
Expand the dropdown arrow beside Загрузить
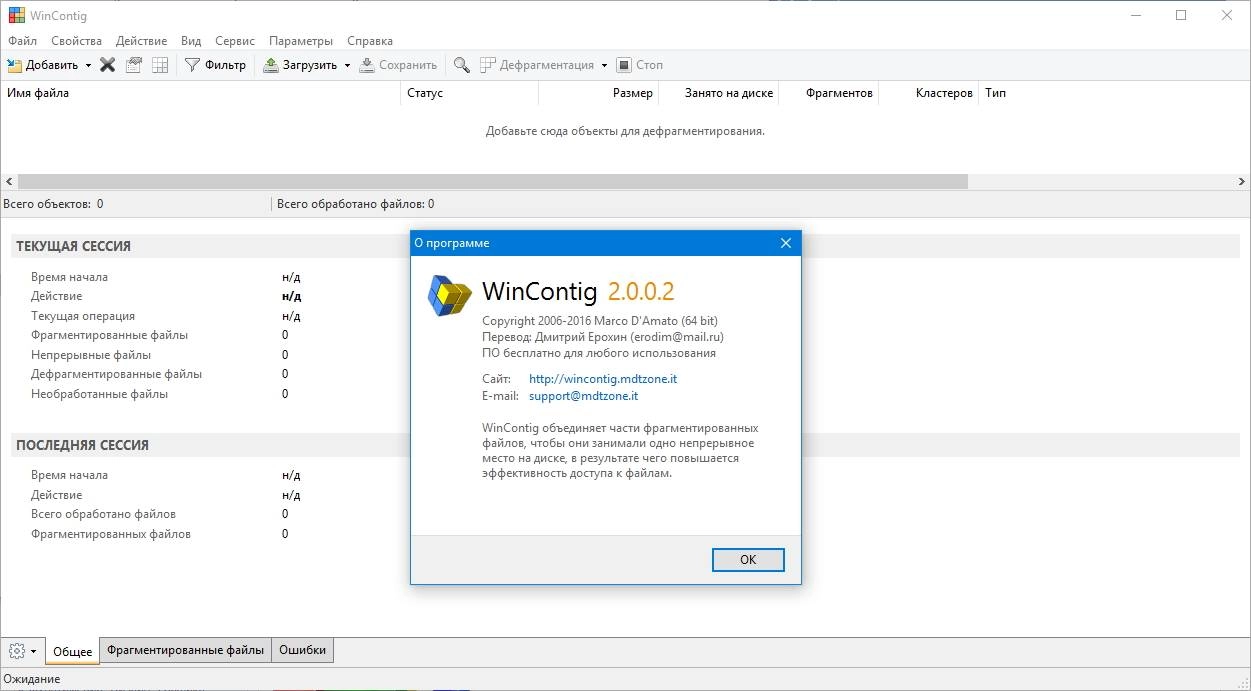pyautogui.click(x=347, y=65)
